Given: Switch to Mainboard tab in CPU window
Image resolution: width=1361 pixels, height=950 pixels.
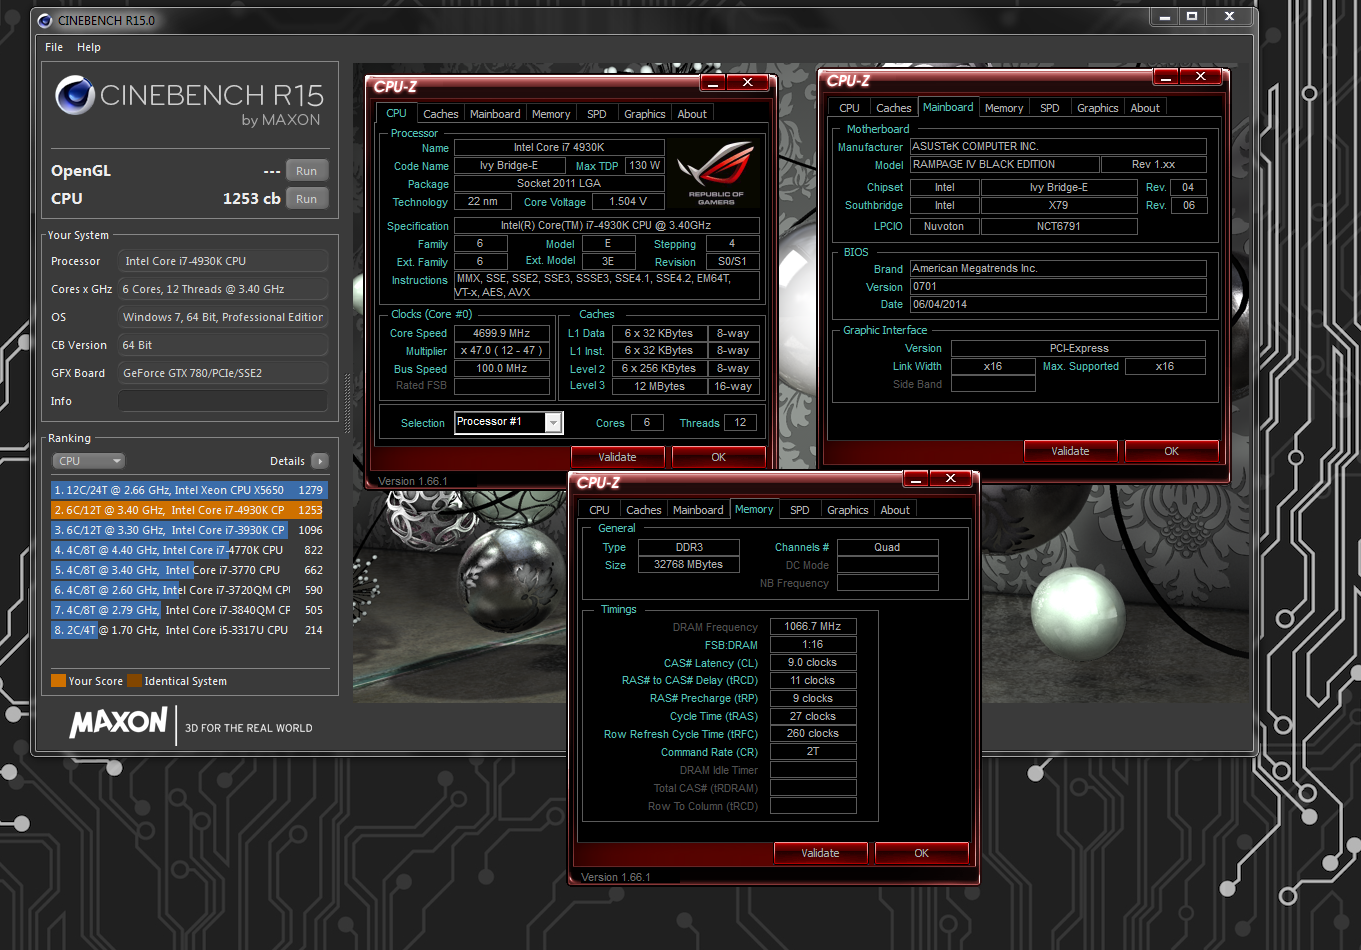Looking at the screenshot, I should pos(495,114).
